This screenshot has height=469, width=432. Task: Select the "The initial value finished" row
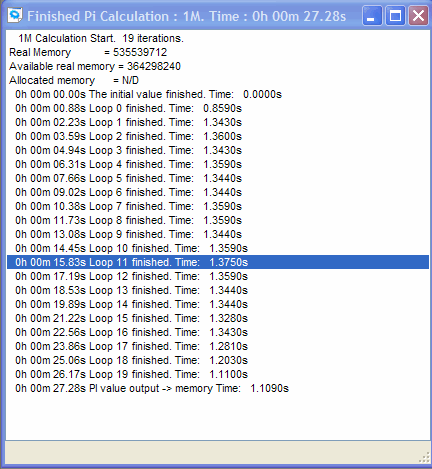tap(218, 94)
